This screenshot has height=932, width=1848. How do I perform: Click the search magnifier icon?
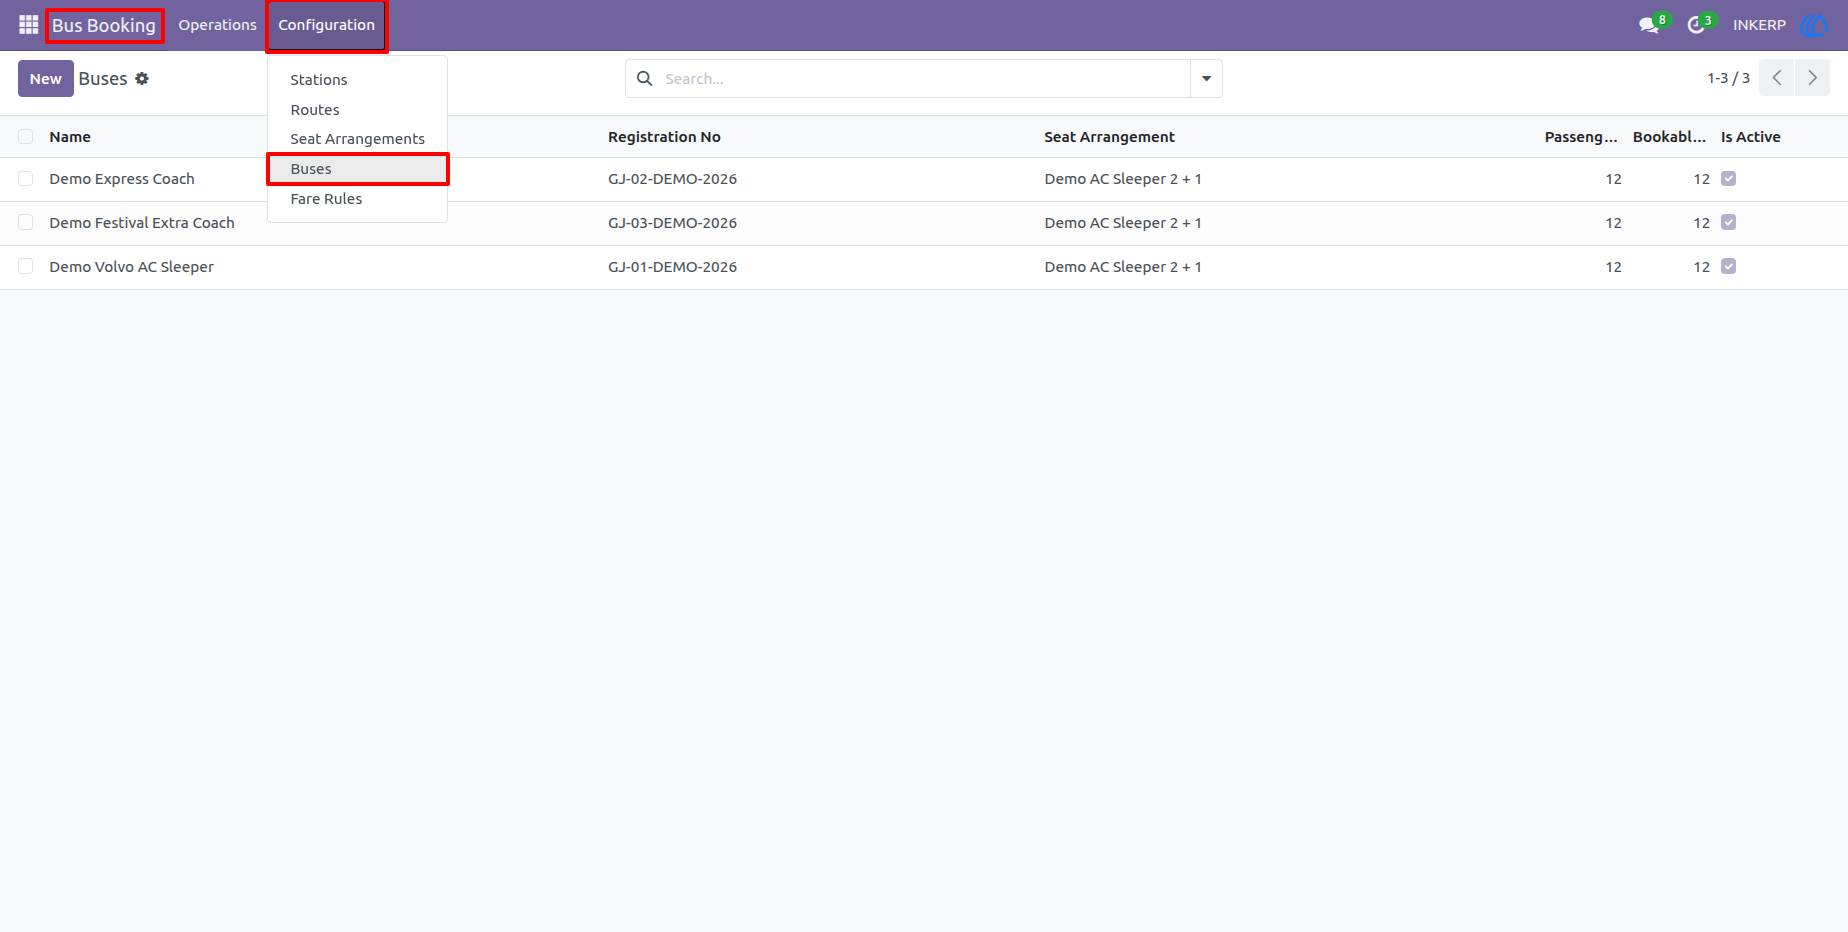point(645,79)
